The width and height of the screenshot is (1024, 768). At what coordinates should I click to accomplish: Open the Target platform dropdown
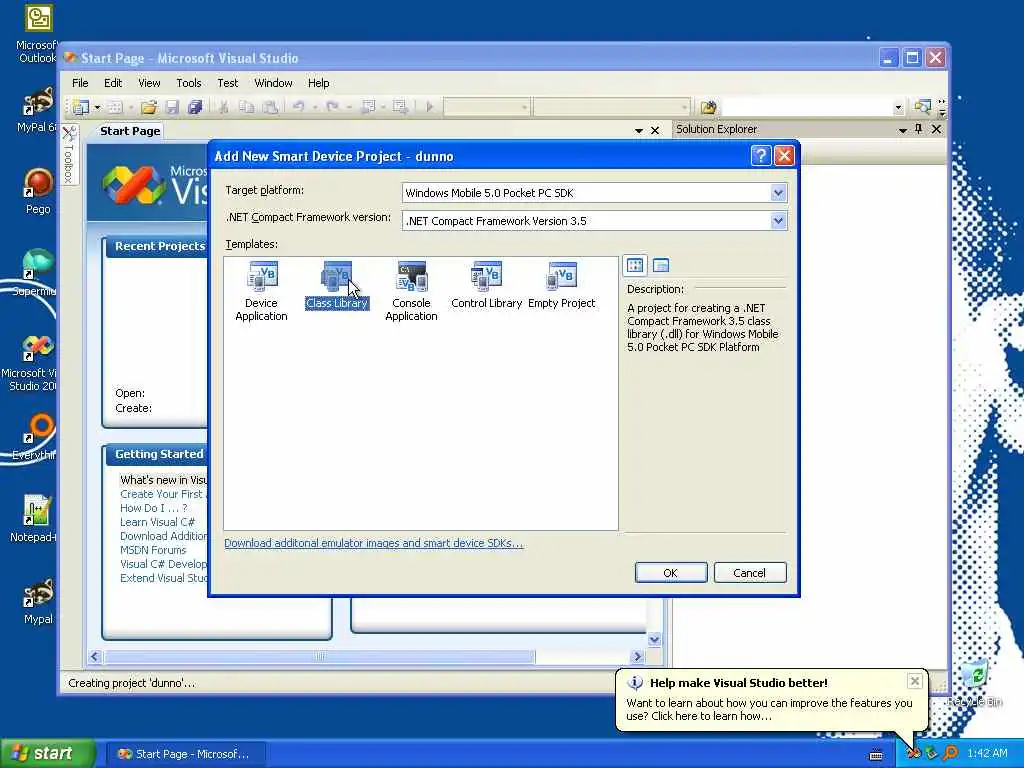coord(778,193)
